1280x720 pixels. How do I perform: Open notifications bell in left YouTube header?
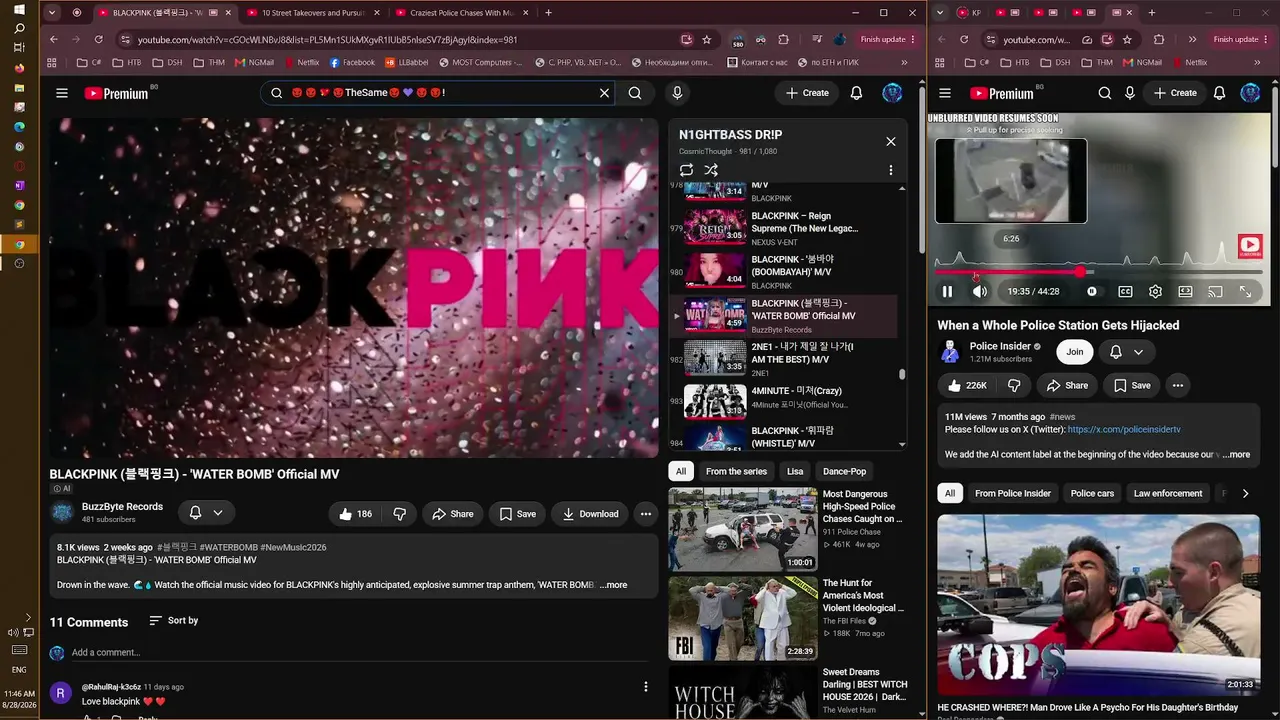point(856,93)
